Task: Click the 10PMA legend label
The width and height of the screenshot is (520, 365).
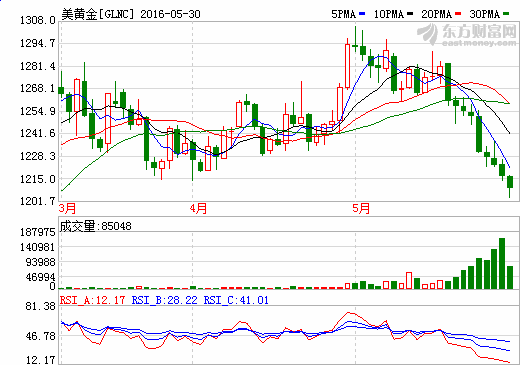Action: 389,14
